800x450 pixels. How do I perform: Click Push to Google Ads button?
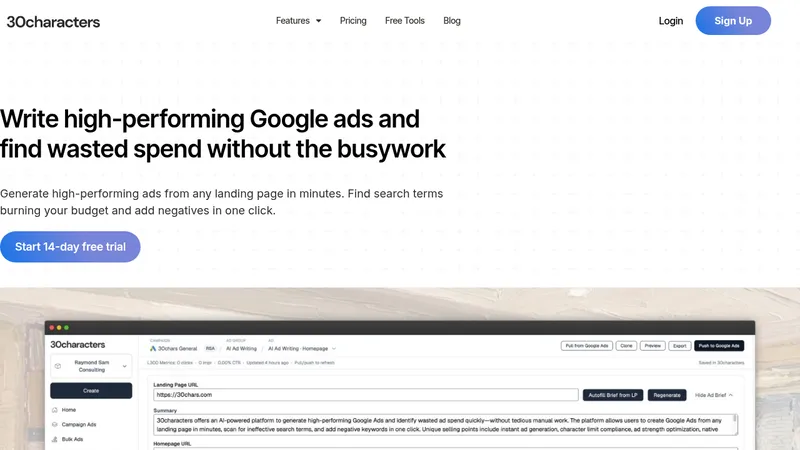pos(719,346)
